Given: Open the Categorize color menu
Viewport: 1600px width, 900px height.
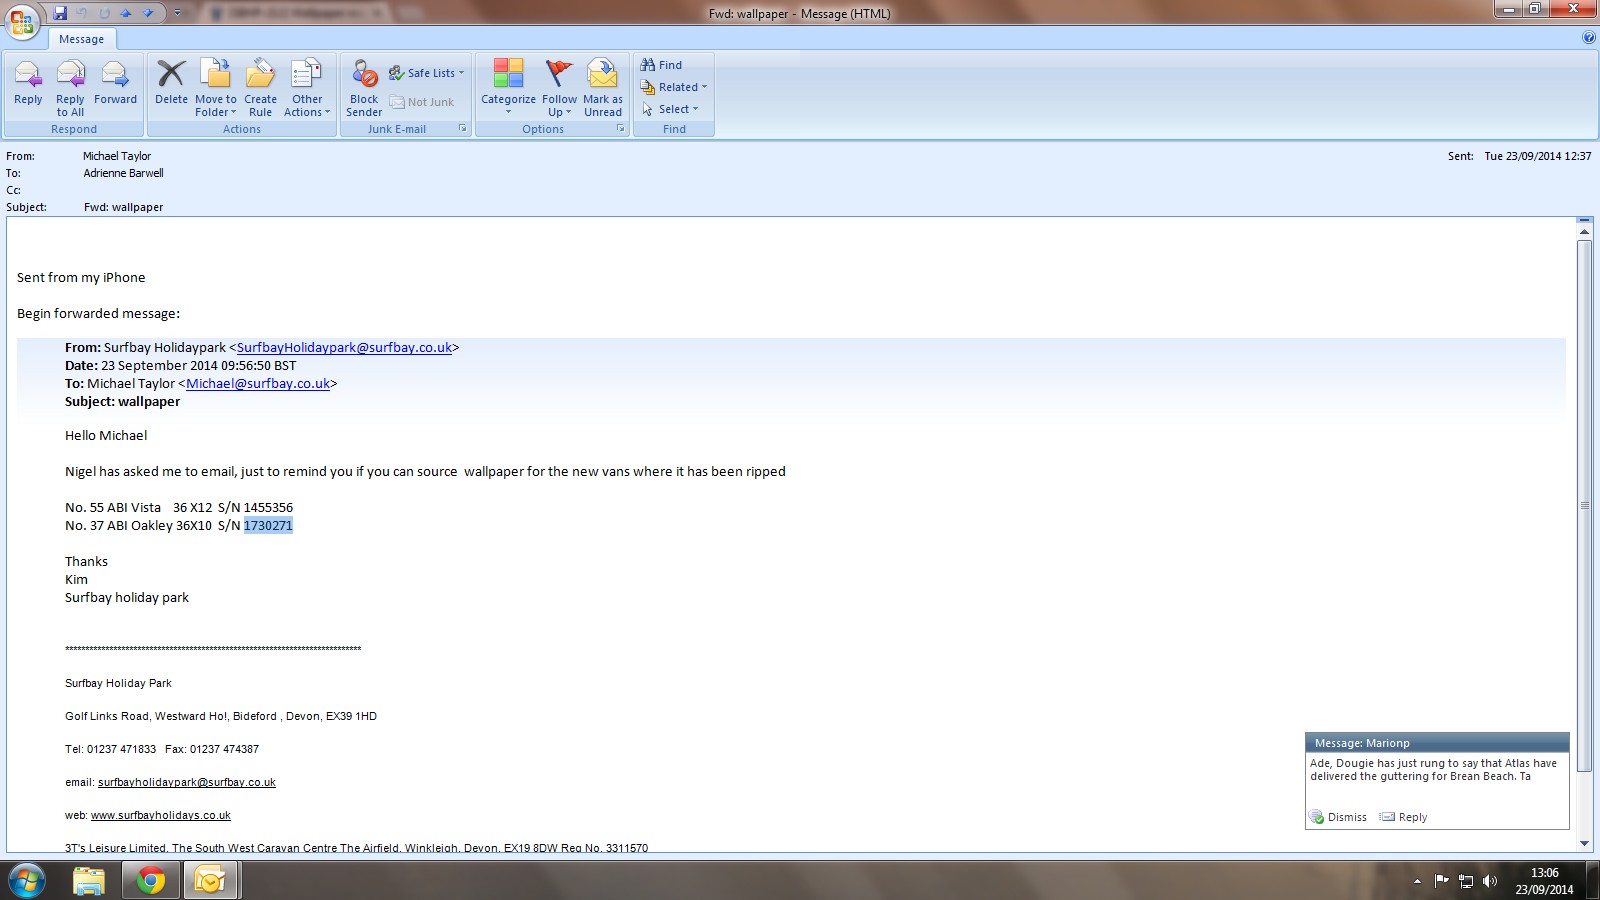Looking at the screenshot, I should [x=508, y=88].
